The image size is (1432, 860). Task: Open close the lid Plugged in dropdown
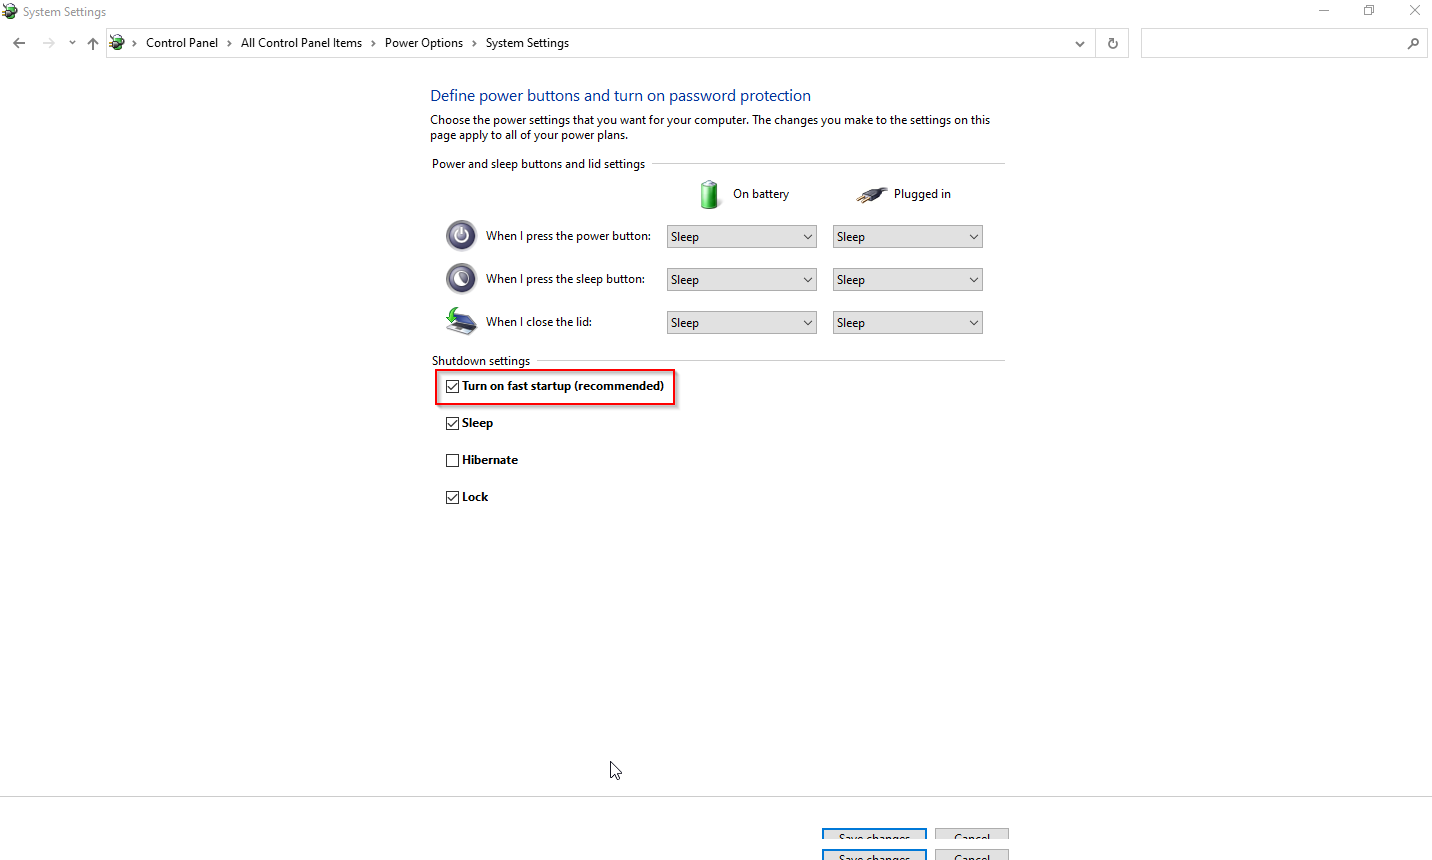[x=908, y=323]
